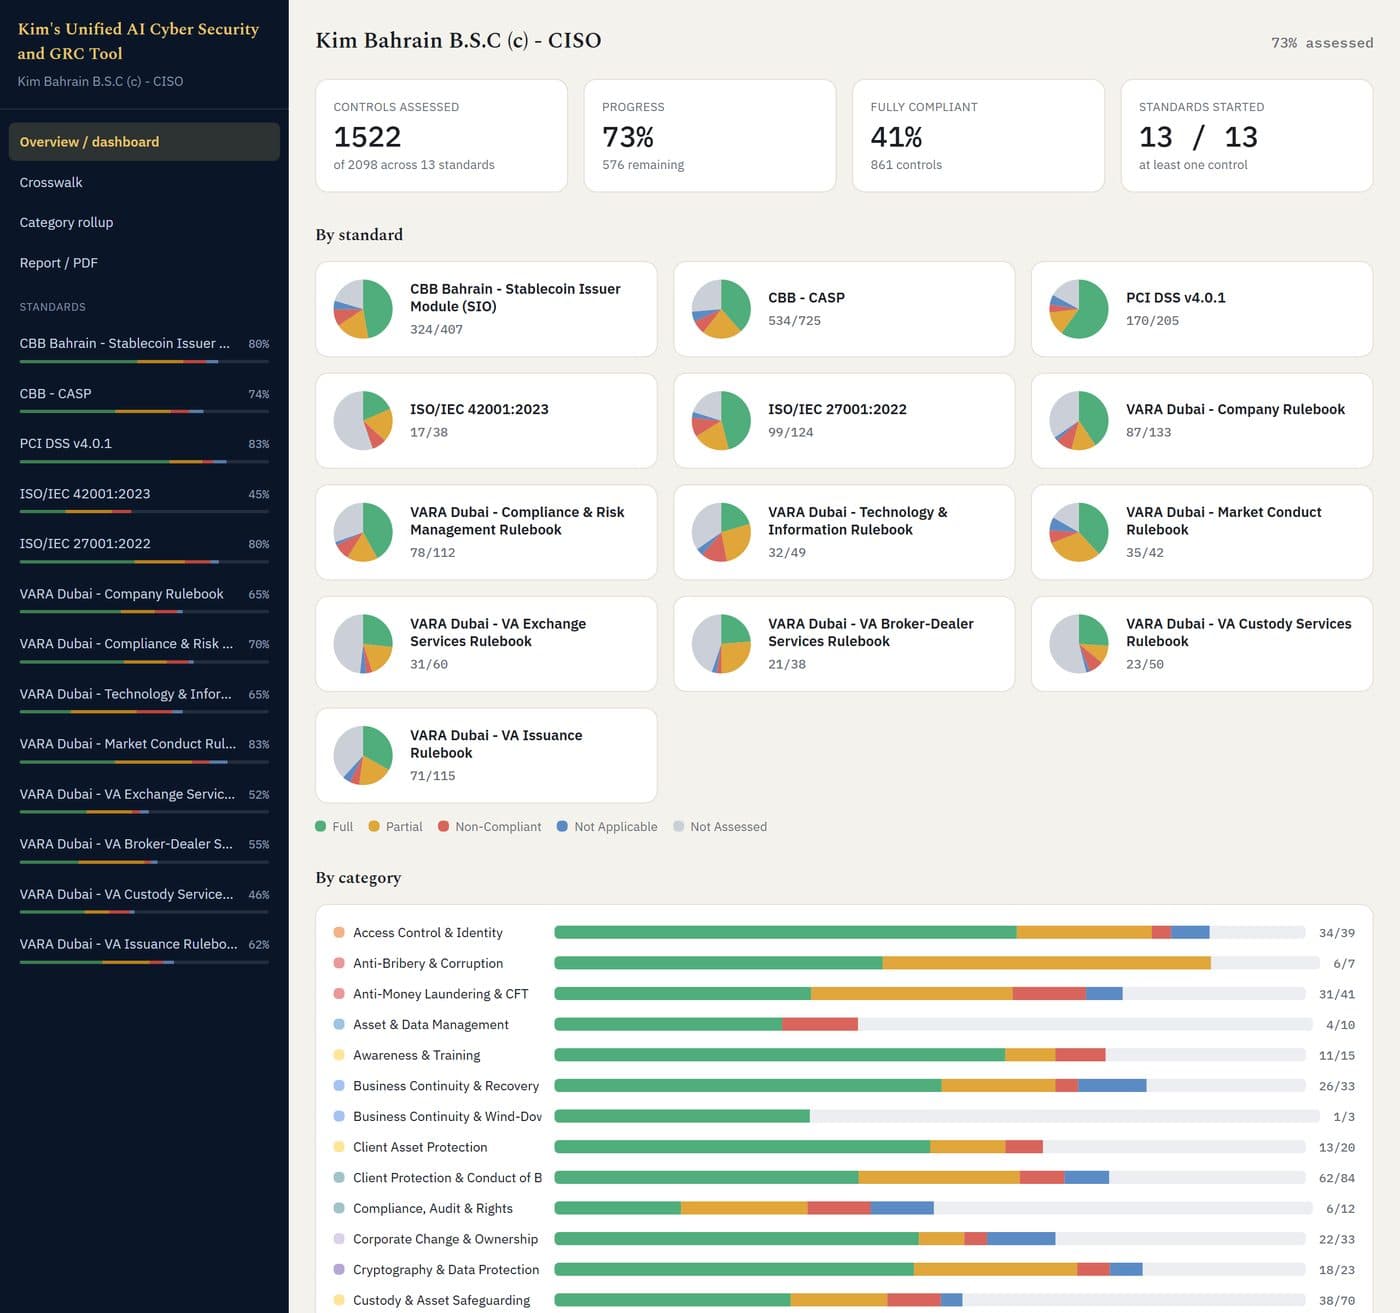Click the Client Protection & Conduct of B label
This screenshot has width=1400, height=1313.
tap(447, 1178)
